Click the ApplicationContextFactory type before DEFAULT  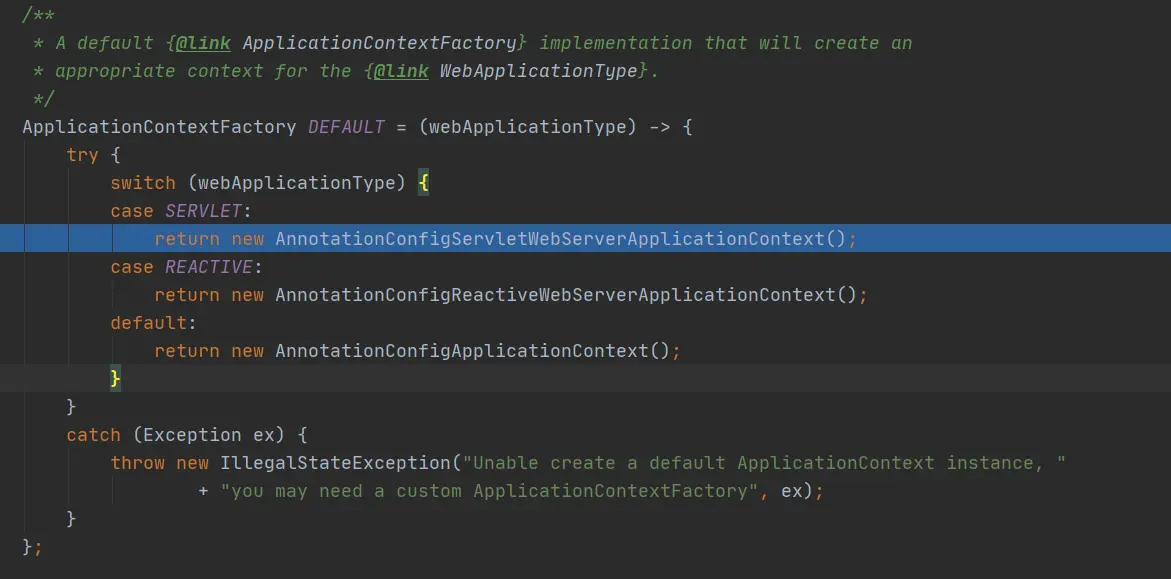pos(159,127)
